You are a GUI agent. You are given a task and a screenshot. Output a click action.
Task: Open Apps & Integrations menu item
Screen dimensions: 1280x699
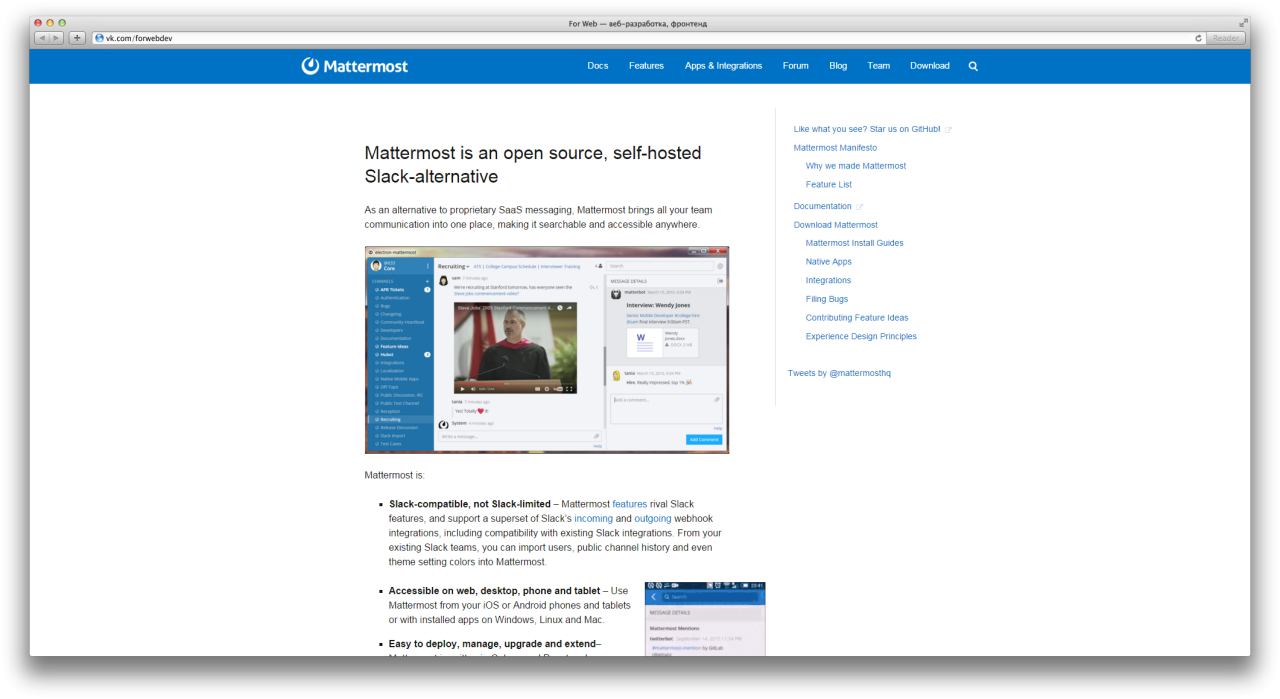tap(724, 66)
